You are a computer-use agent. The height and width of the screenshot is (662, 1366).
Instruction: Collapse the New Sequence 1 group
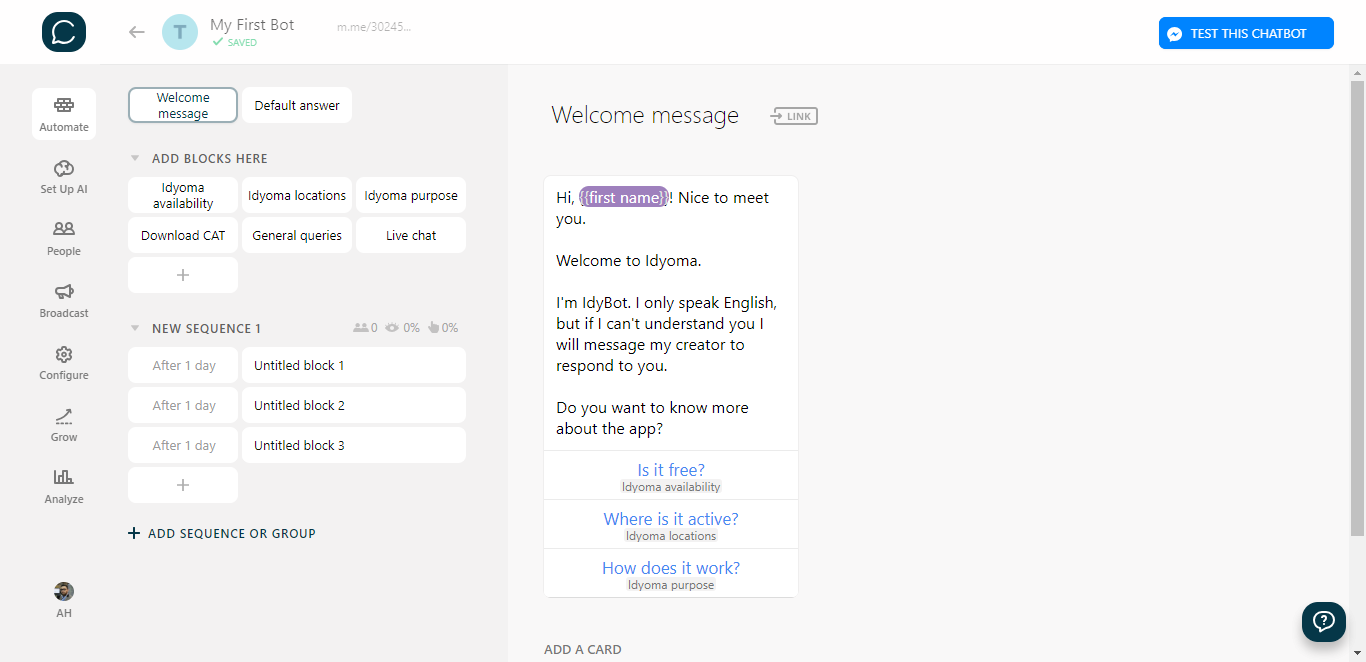(135, 328)
